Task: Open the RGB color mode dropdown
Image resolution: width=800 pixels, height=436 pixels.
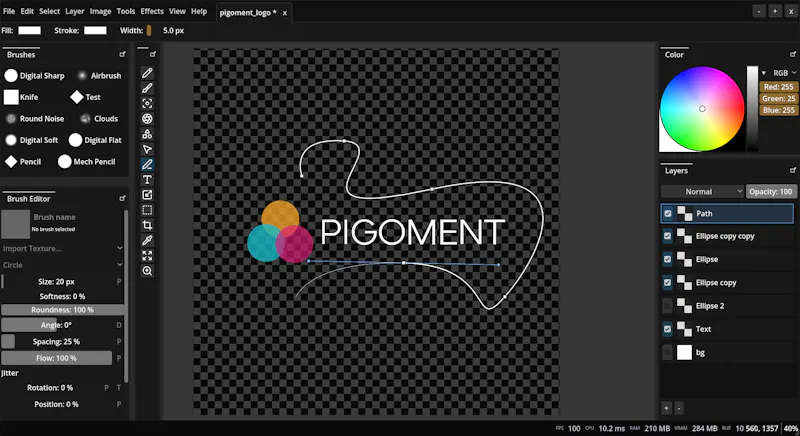Action: [x=785, y=73]
